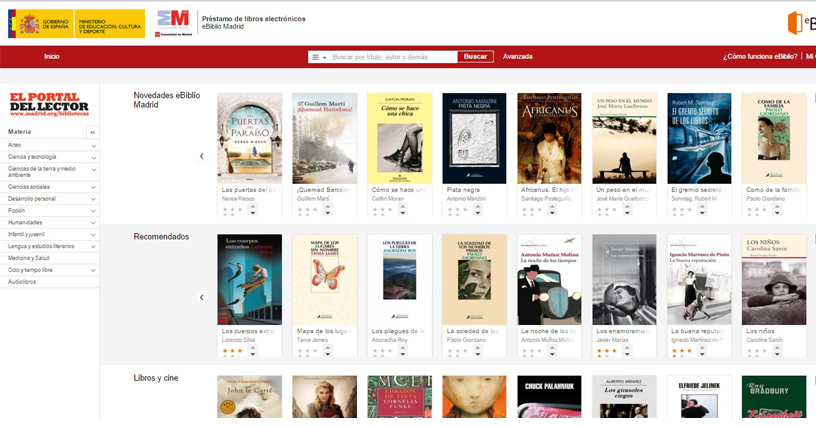Open Cómo se hace una chica cover
816x426 pixels.
[400, 138]
